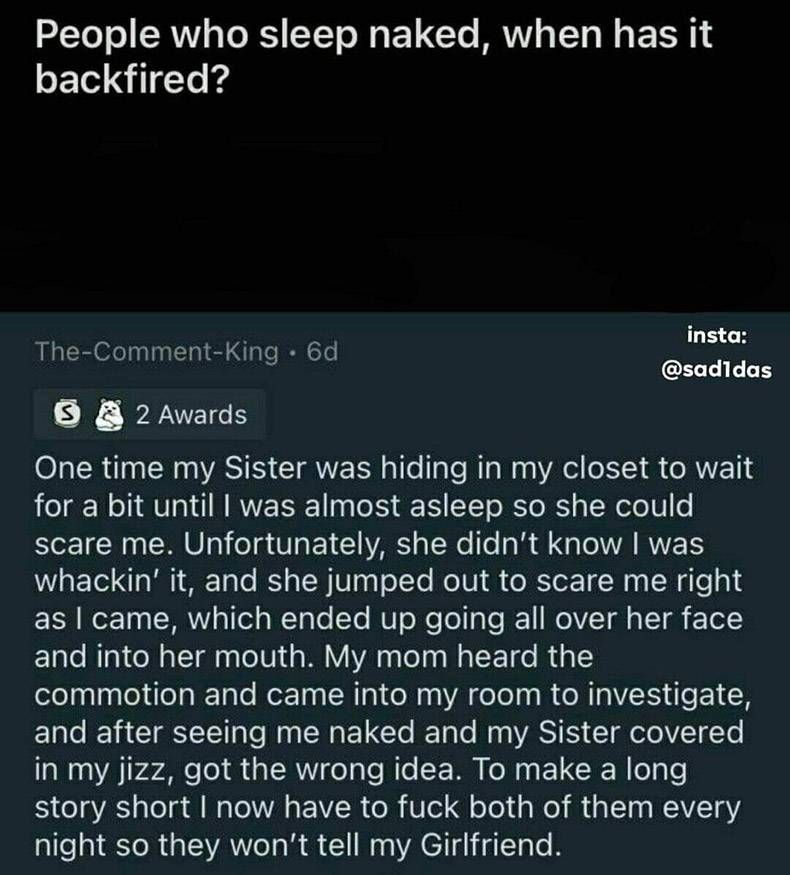Click the line starting 'for a bit until'

(x=364, y=506)
